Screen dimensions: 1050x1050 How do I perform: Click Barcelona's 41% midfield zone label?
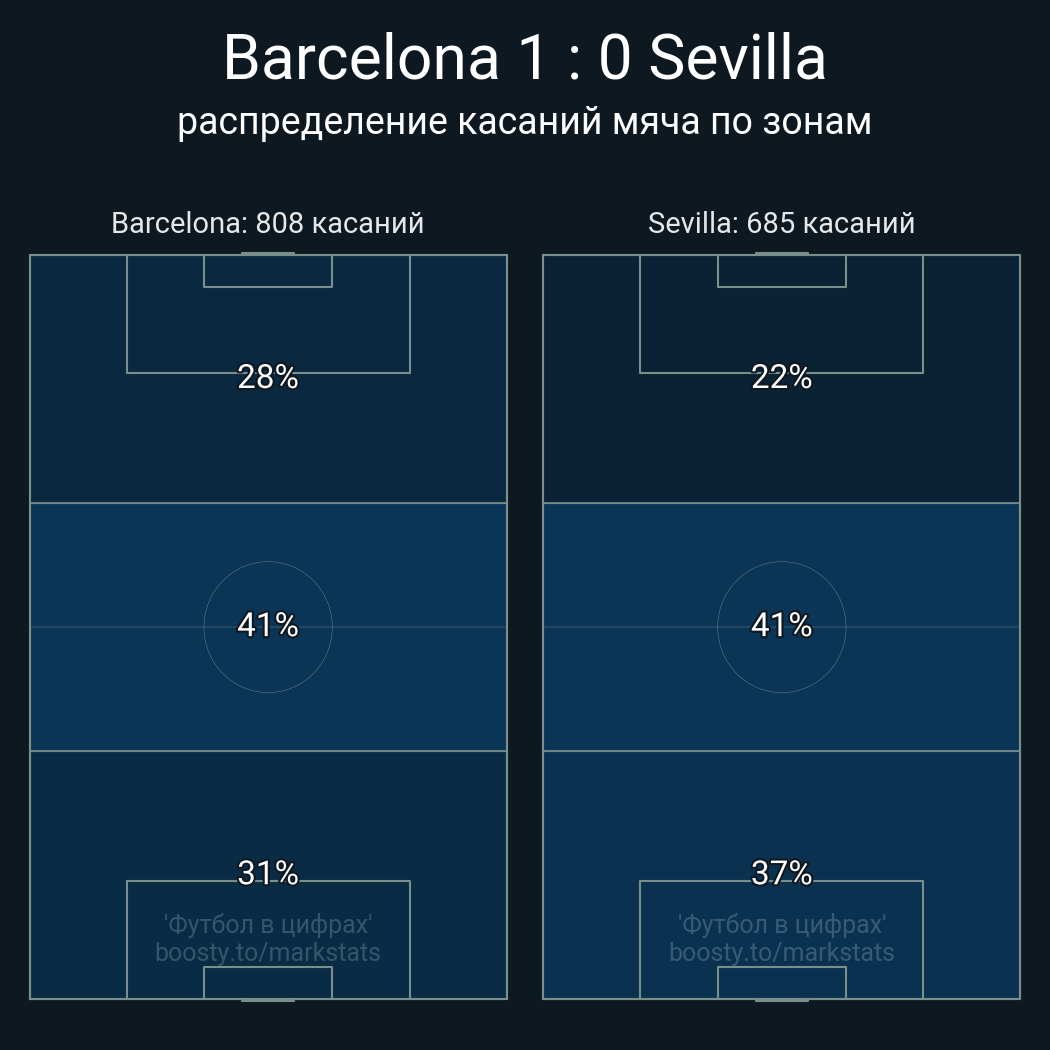point(268,625)
